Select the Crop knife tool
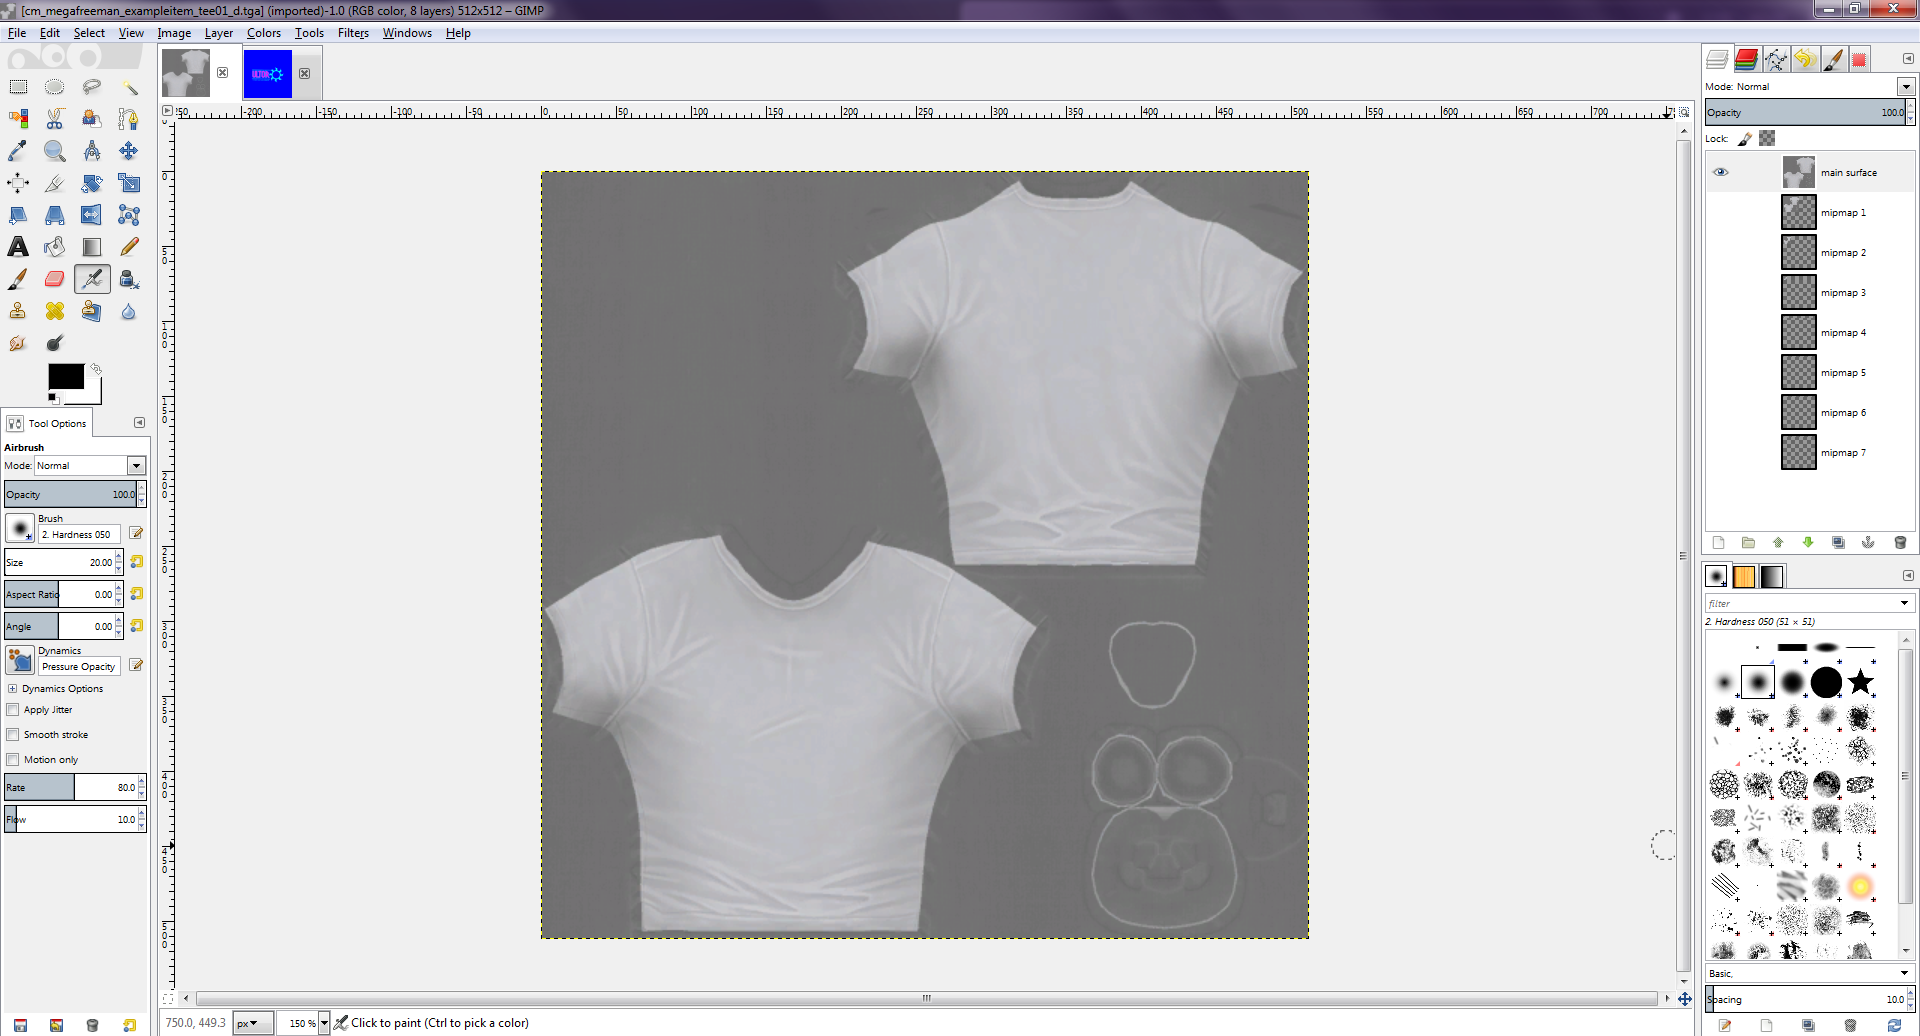Screen dimensions: 1920x1036 point(55,183)
